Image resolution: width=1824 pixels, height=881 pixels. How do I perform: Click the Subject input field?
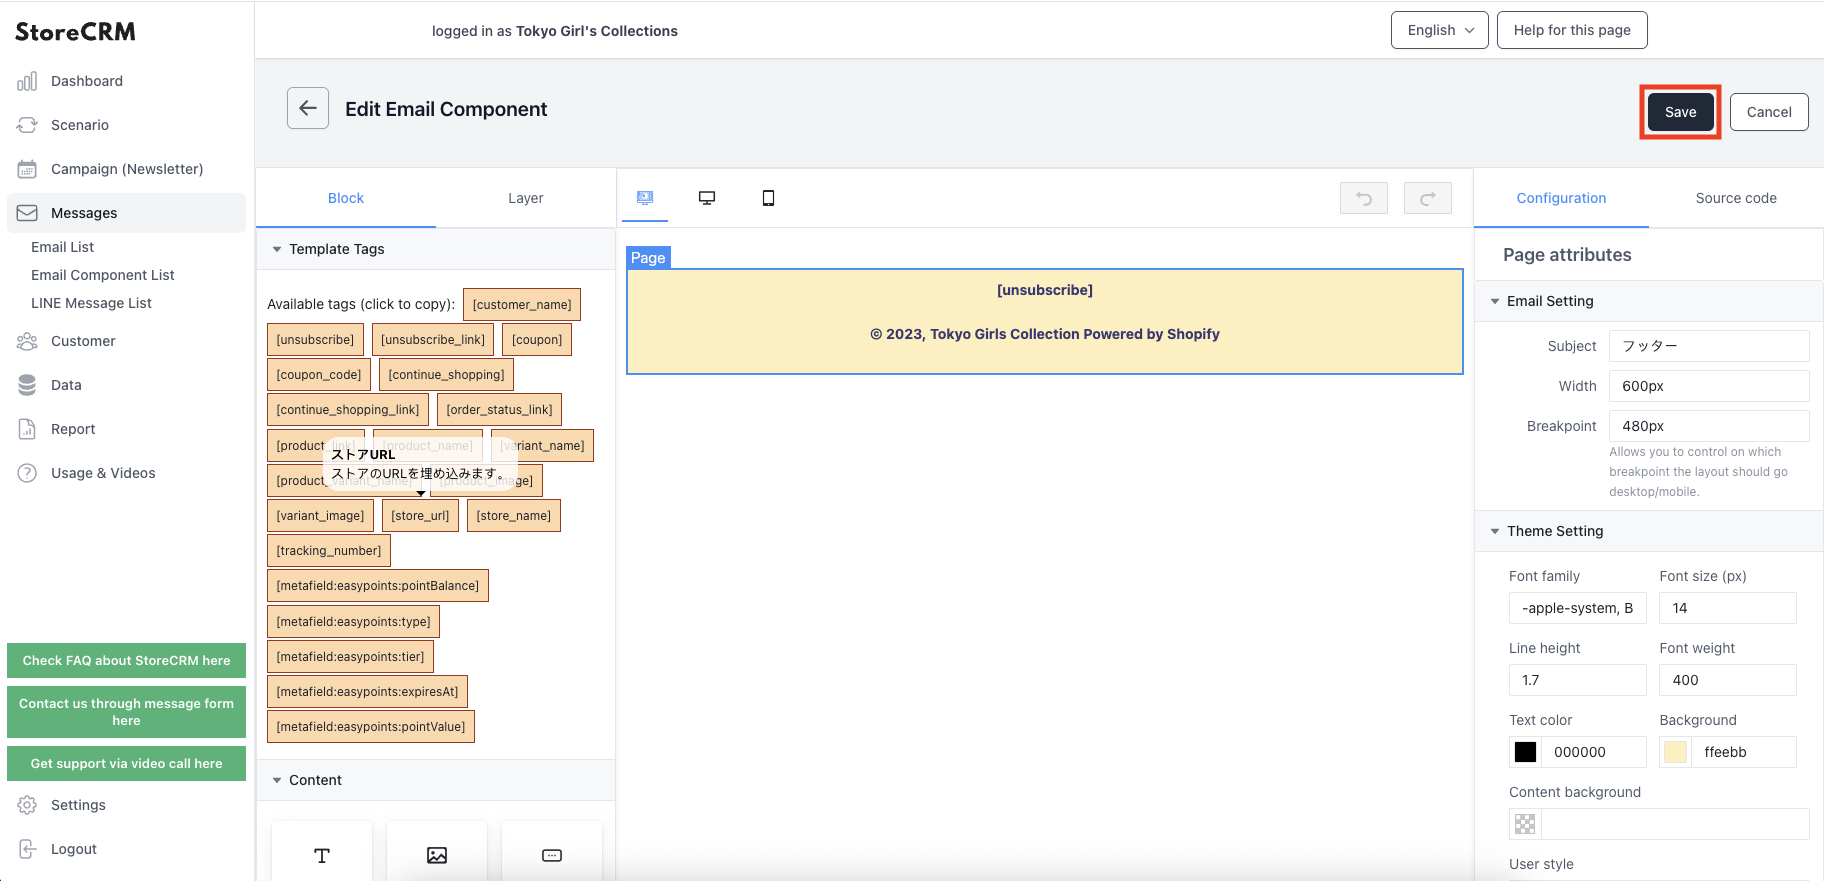(x=1709, y=346)
